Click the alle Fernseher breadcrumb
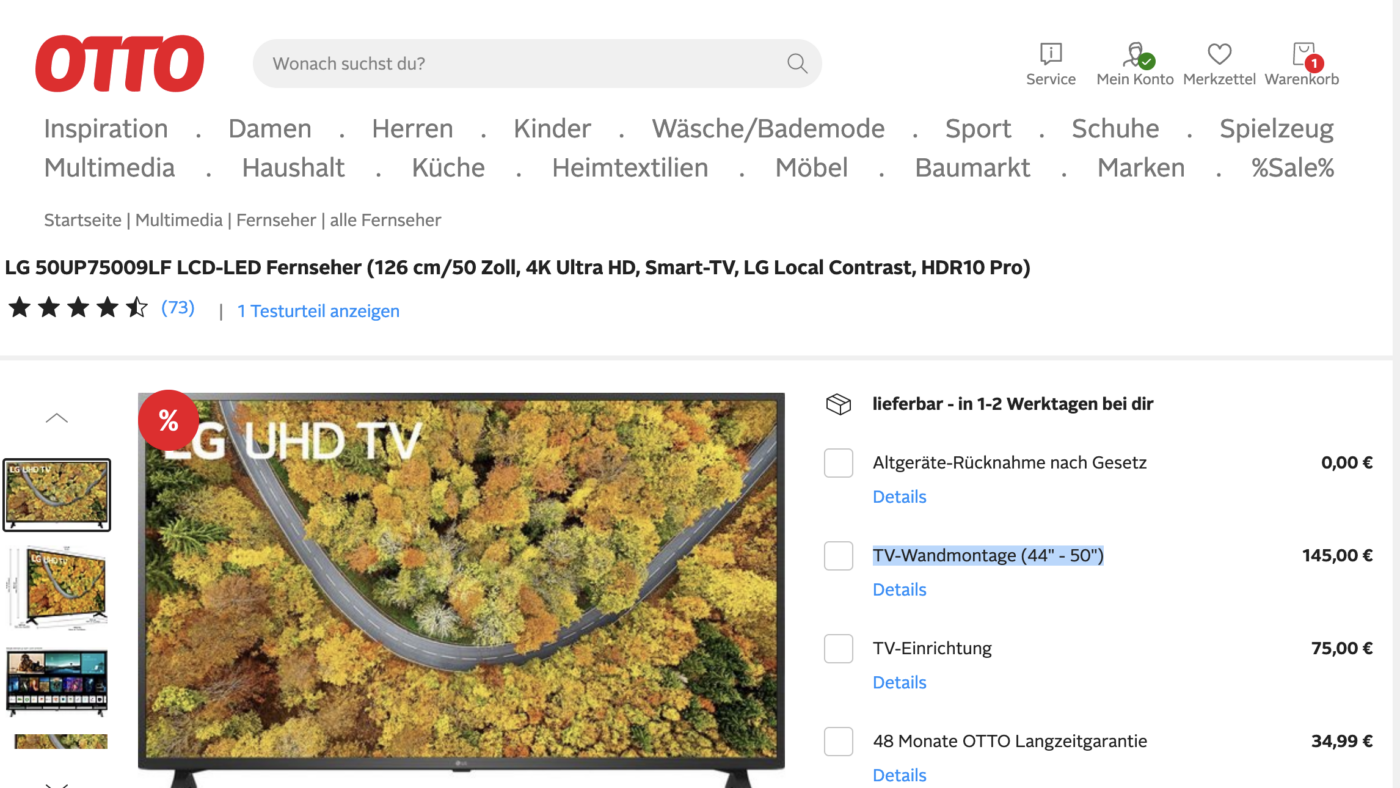The image size is (1400, 788). click(386, 220)
